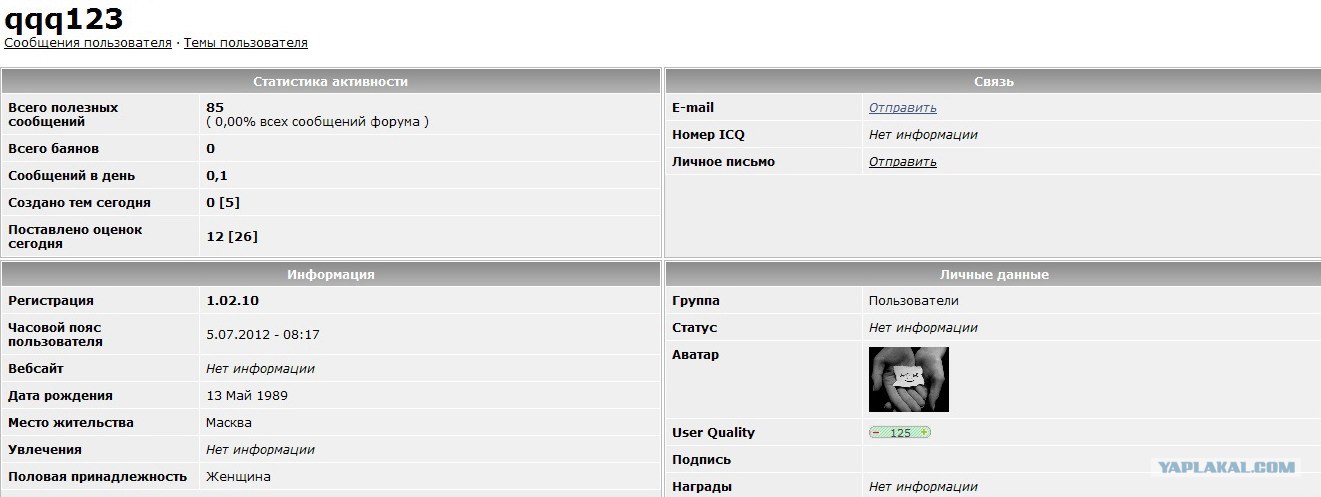This screenshot has height=497, width=1321.
Task: Click the Номер ICQ label
Action: coord(708,135)
